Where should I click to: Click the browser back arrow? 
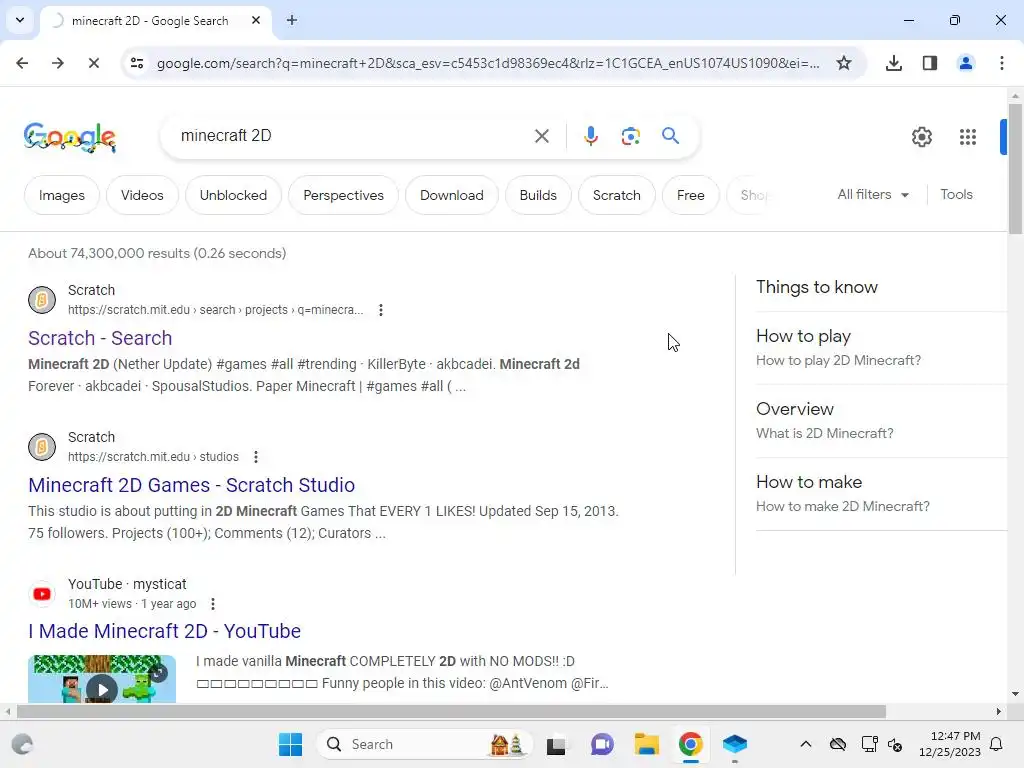pyautogui.click(x=22, y=63)
